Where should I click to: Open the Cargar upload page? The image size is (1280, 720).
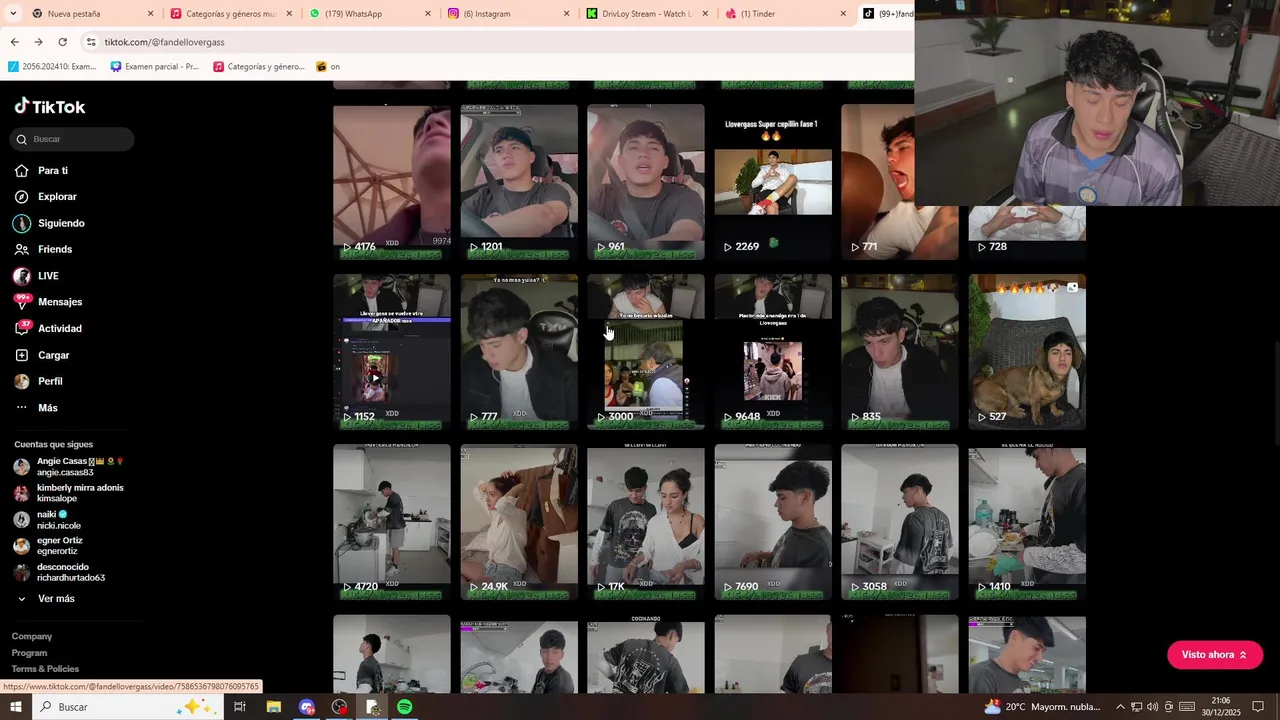click(x=42, y=355)
